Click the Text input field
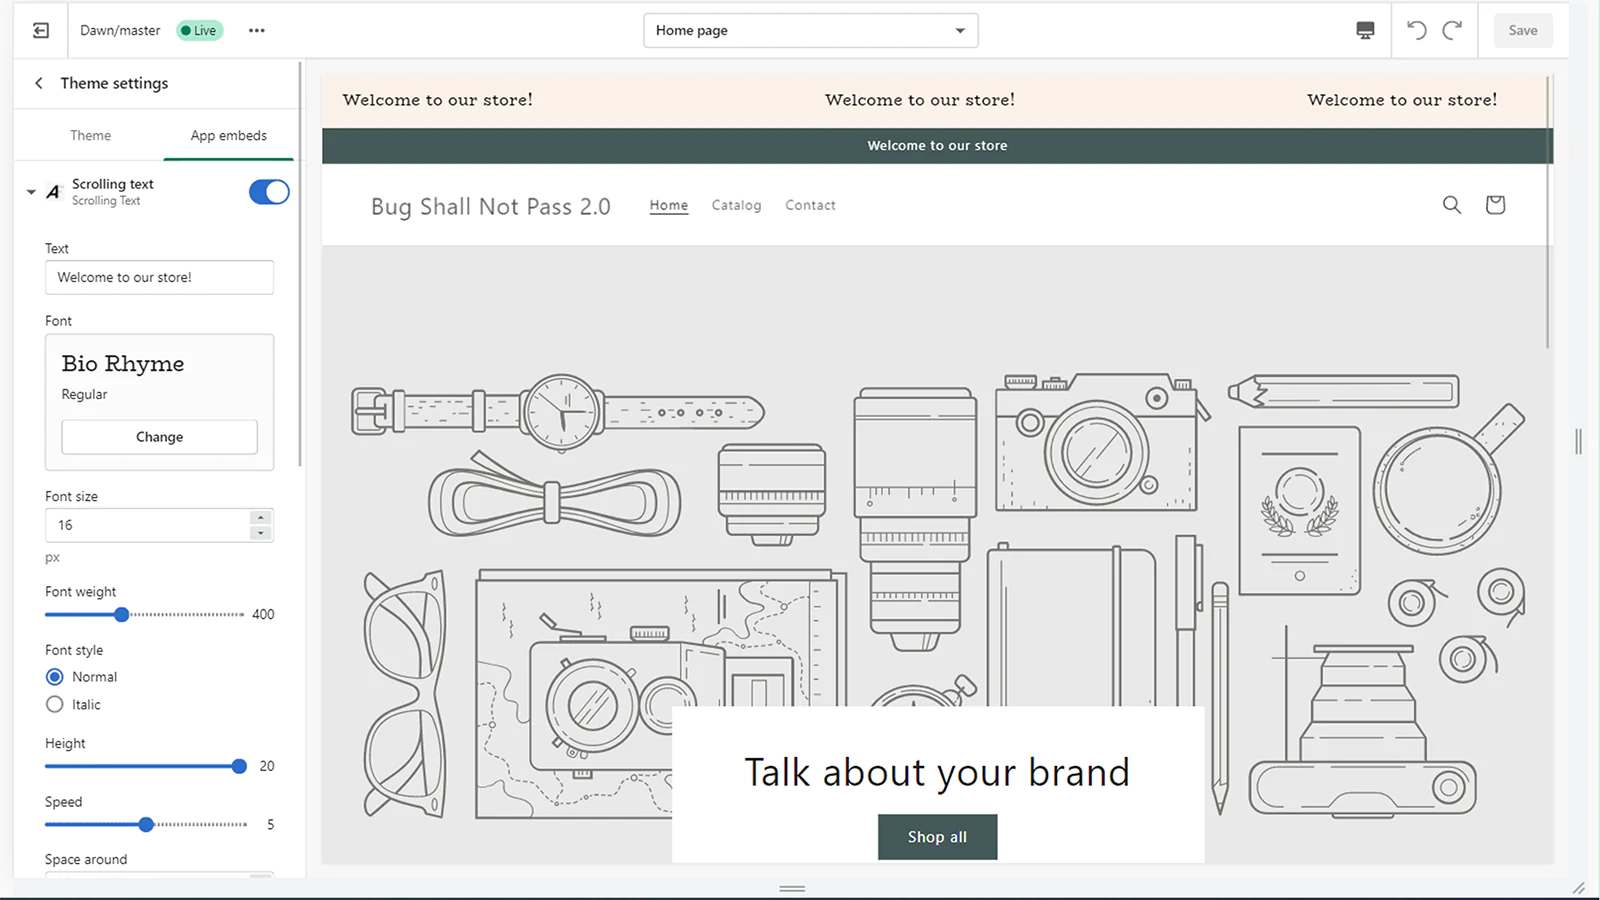 pyautogui.click(x=159, y=277)
